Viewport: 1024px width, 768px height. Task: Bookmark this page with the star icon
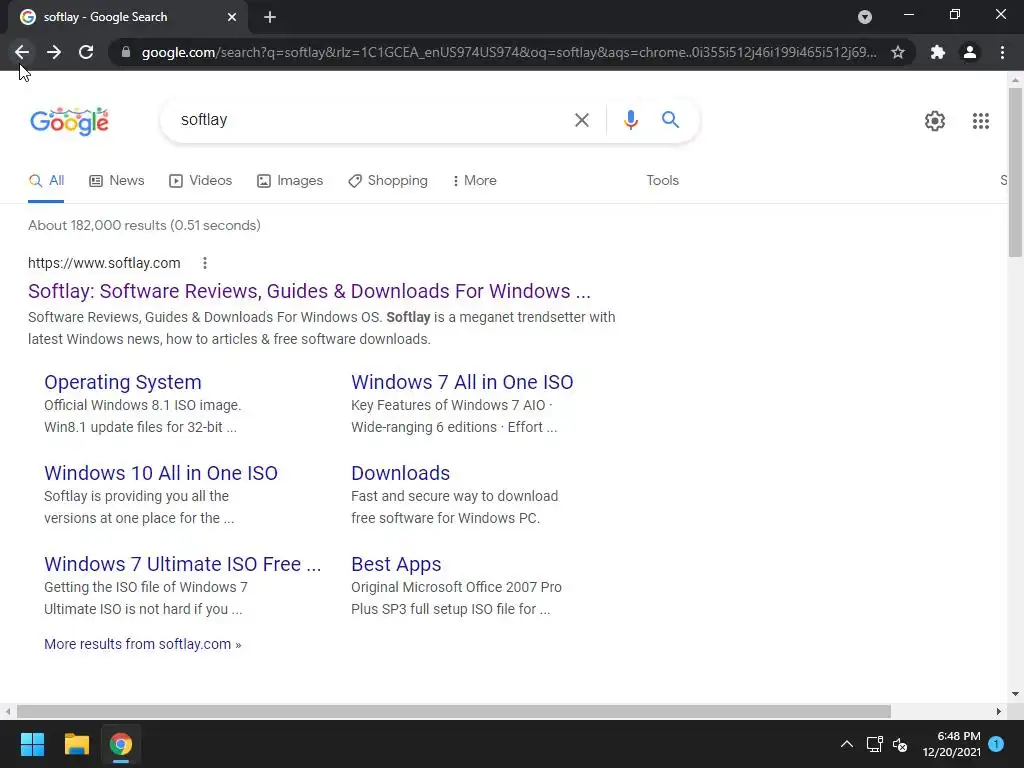(x=898, y=52)
